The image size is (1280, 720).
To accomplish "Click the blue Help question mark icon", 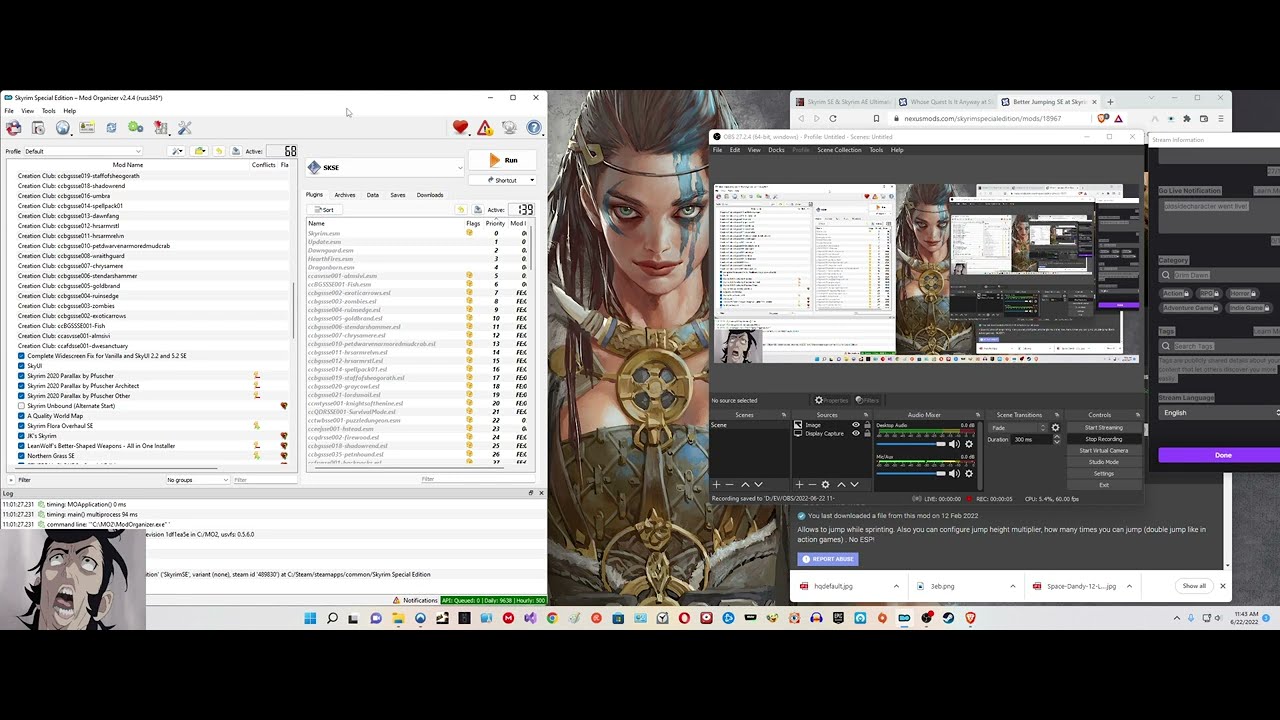I will tap(534, 128).
